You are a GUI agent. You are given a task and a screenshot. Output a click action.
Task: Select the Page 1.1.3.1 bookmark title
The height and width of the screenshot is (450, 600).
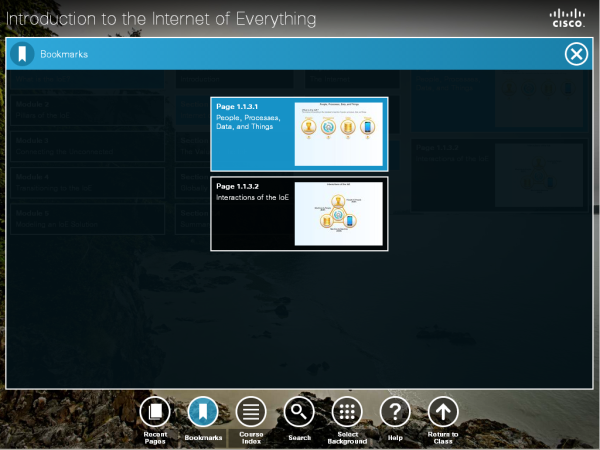click(x=238, y=106)
